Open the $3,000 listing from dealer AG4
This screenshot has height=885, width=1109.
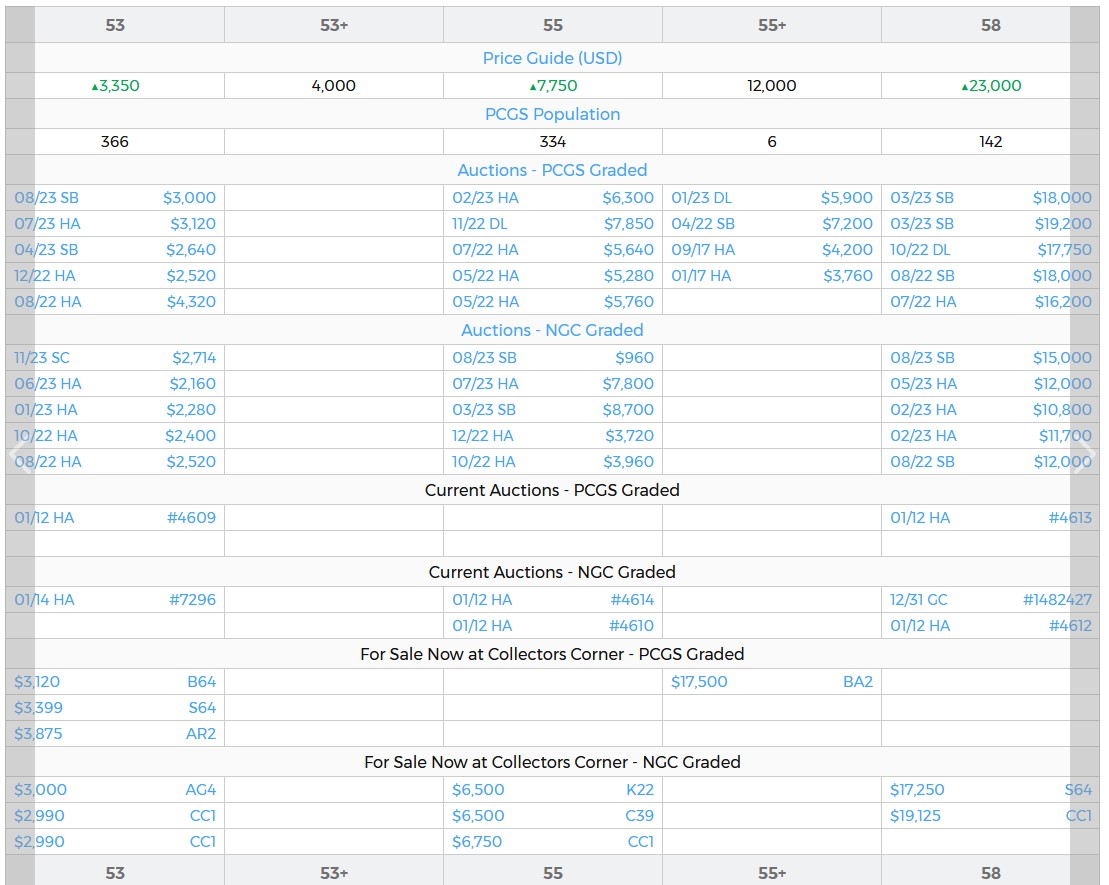pos(115,789)
